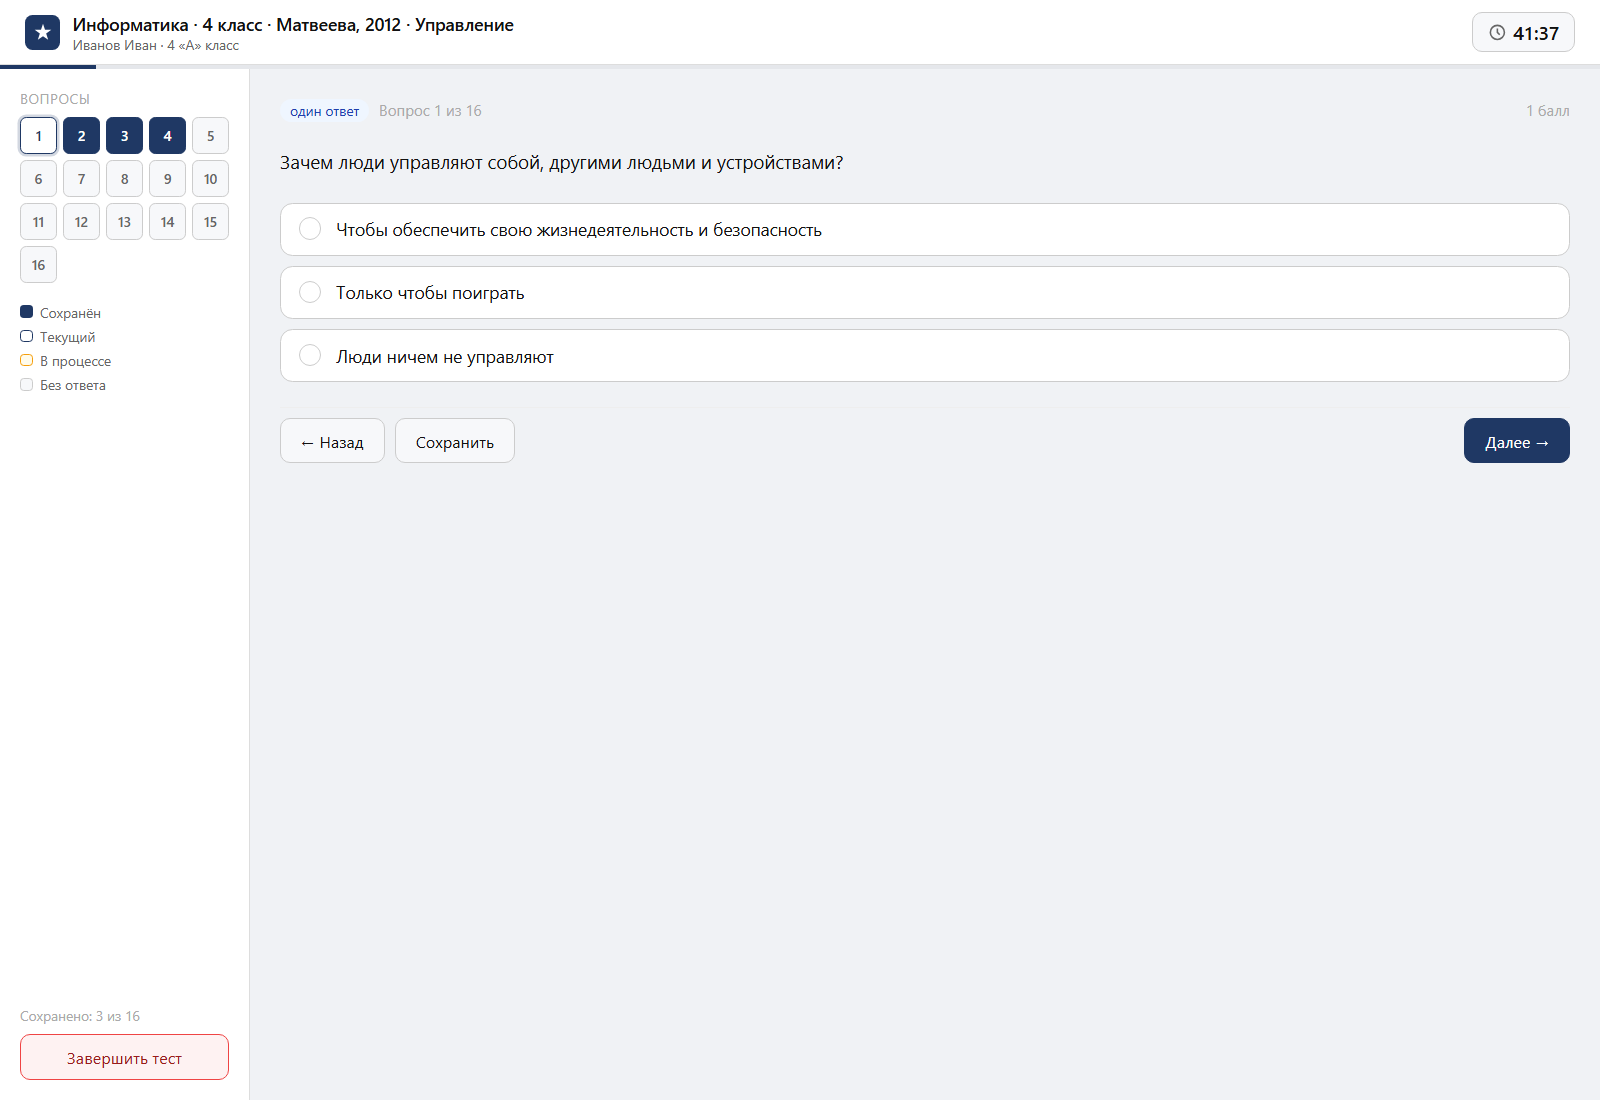Select question 14
The image size is (1600, 1100).
167,222
